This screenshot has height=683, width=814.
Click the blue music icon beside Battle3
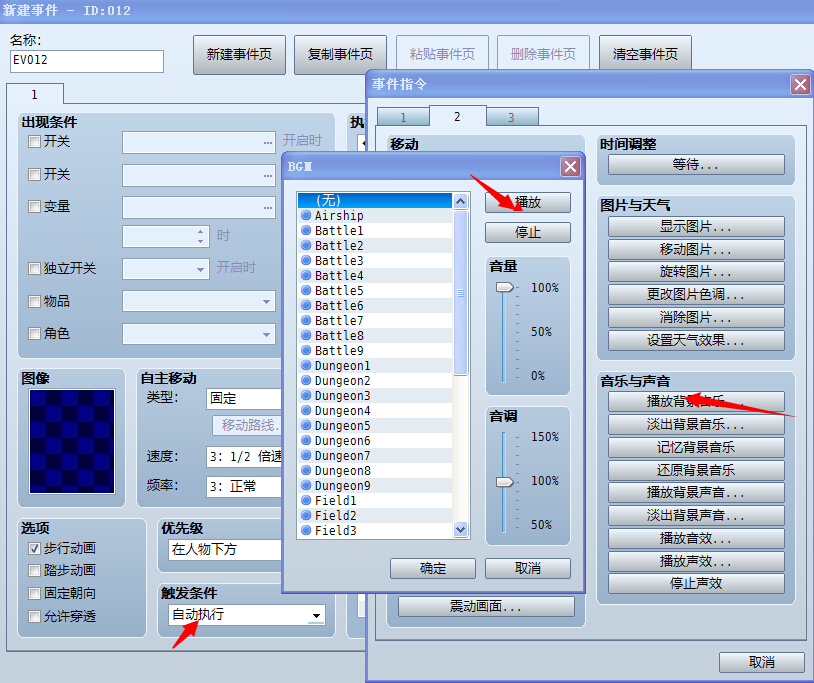click(306, 261)
